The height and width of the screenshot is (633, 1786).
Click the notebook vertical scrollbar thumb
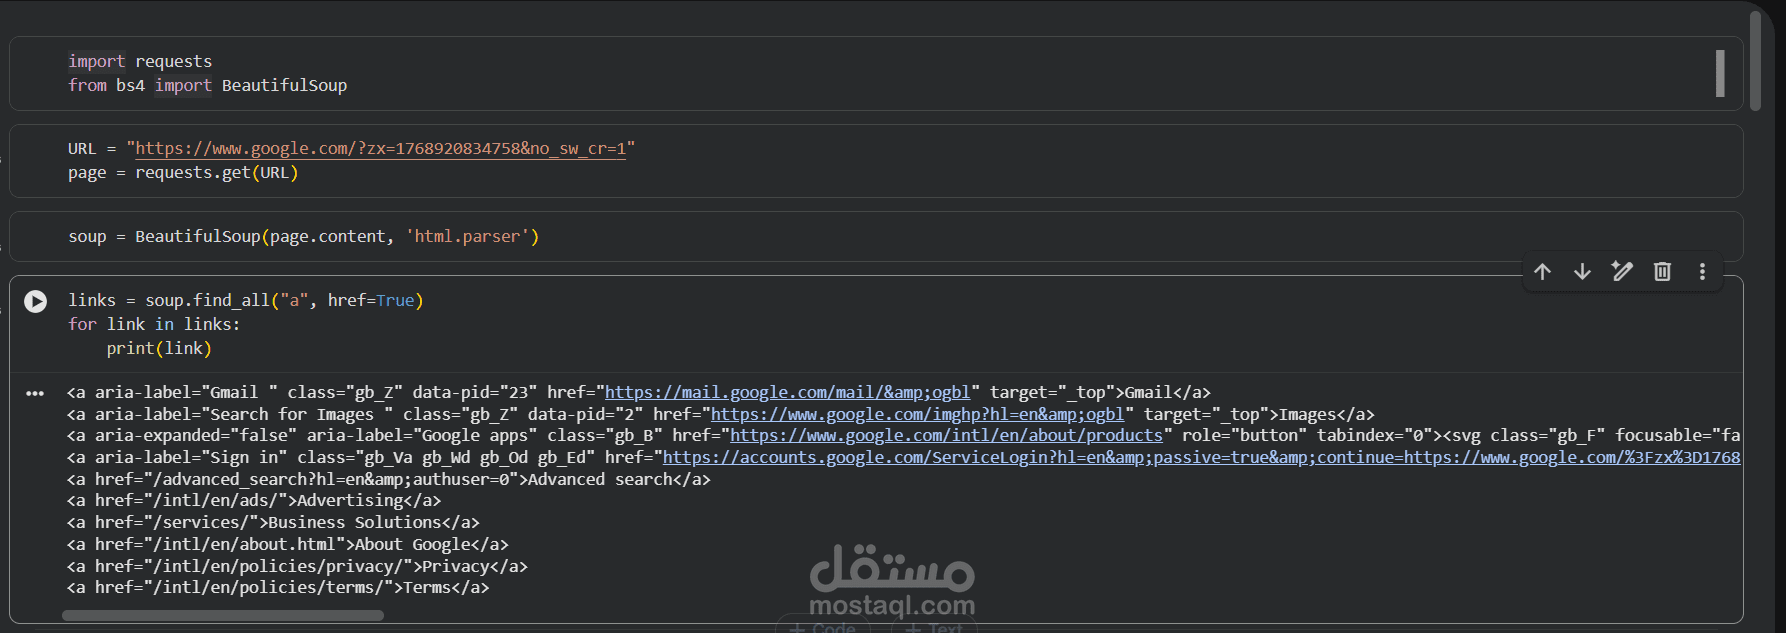[x=1755, y=60]
